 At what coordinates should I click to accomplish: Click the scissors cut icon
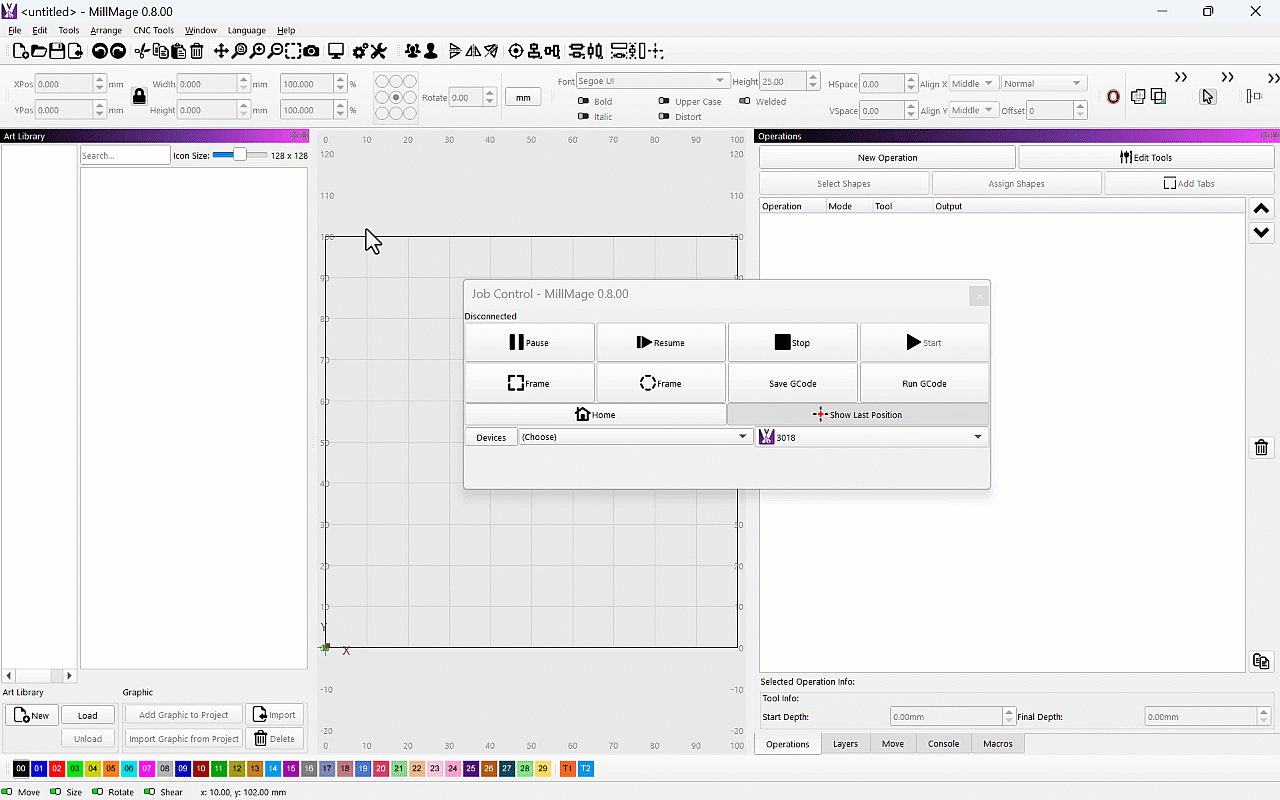[x=141, y=51]
